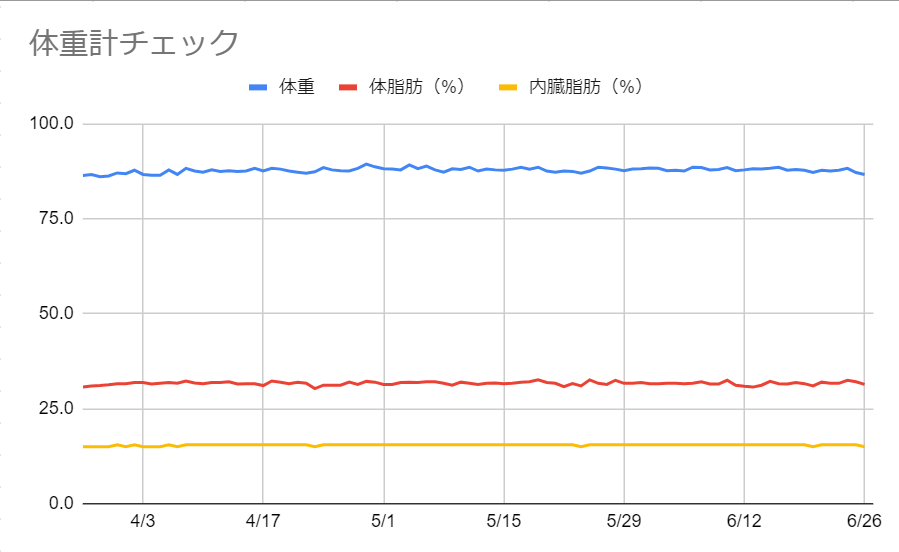Image resolution: width=899 pixels, height=552 pixels.
Task: Click the 体重 legend label
Action: pyautogui.click(x=297, y=87)
